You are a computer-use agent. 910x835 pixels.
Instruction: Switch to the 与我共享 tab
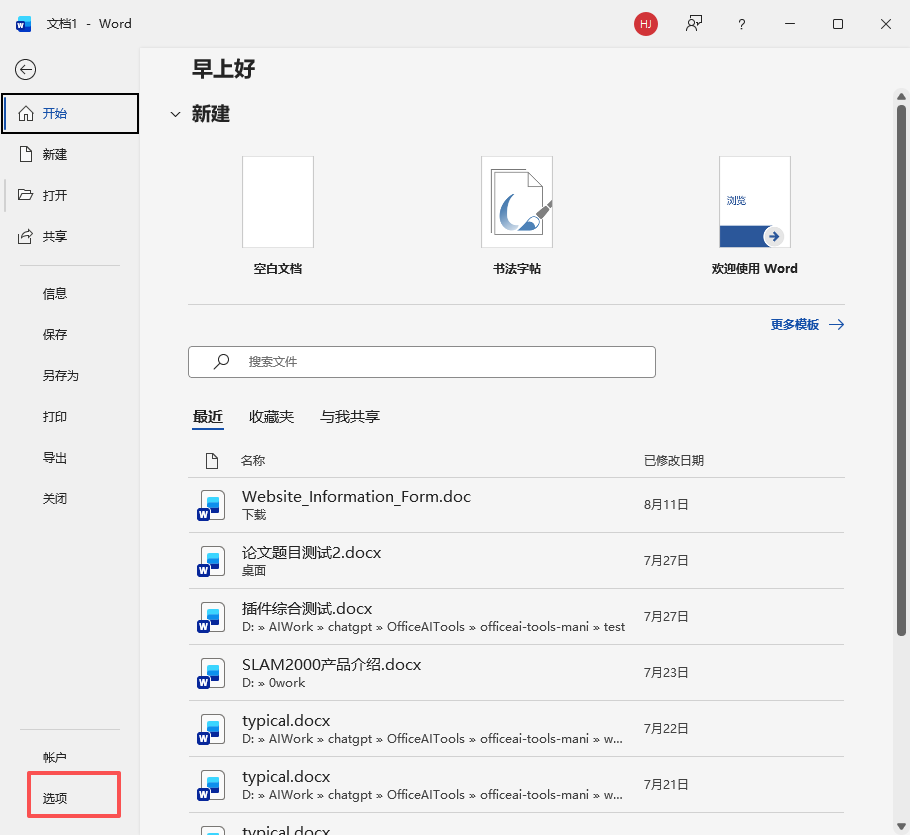(x=350, y=417)
